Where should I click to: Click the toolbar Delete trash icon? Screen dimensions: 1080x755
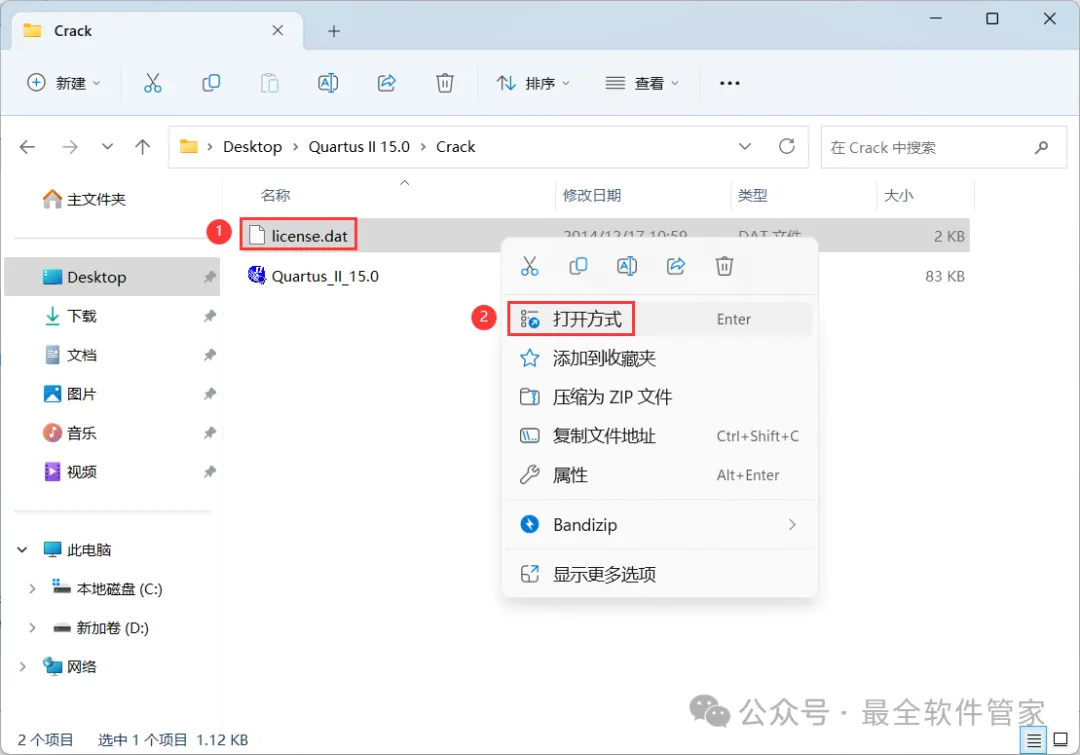click(445, 83)
